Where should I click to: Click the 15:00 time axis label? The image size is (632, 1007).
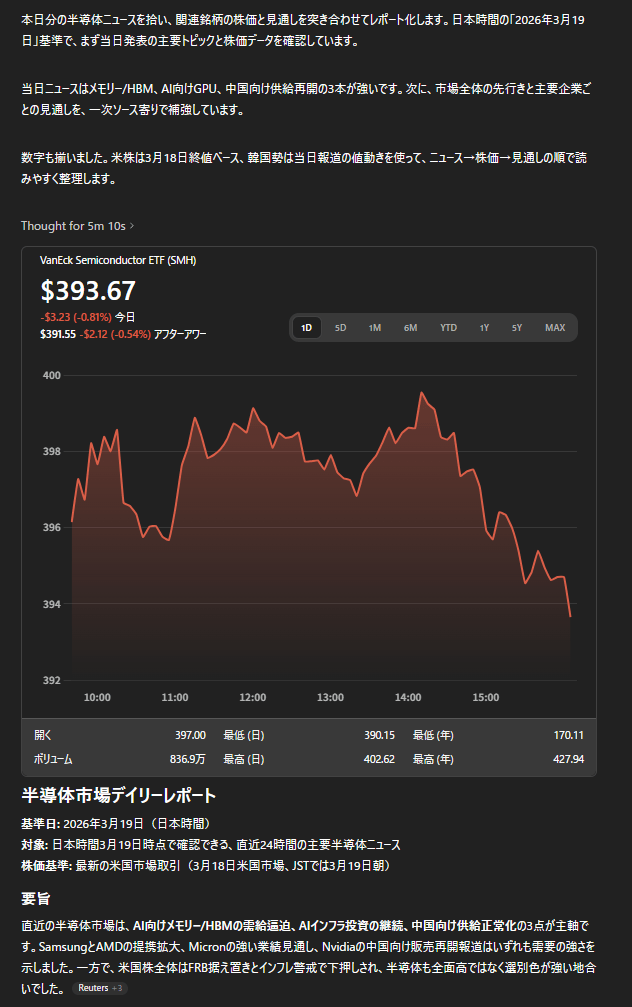486,697
